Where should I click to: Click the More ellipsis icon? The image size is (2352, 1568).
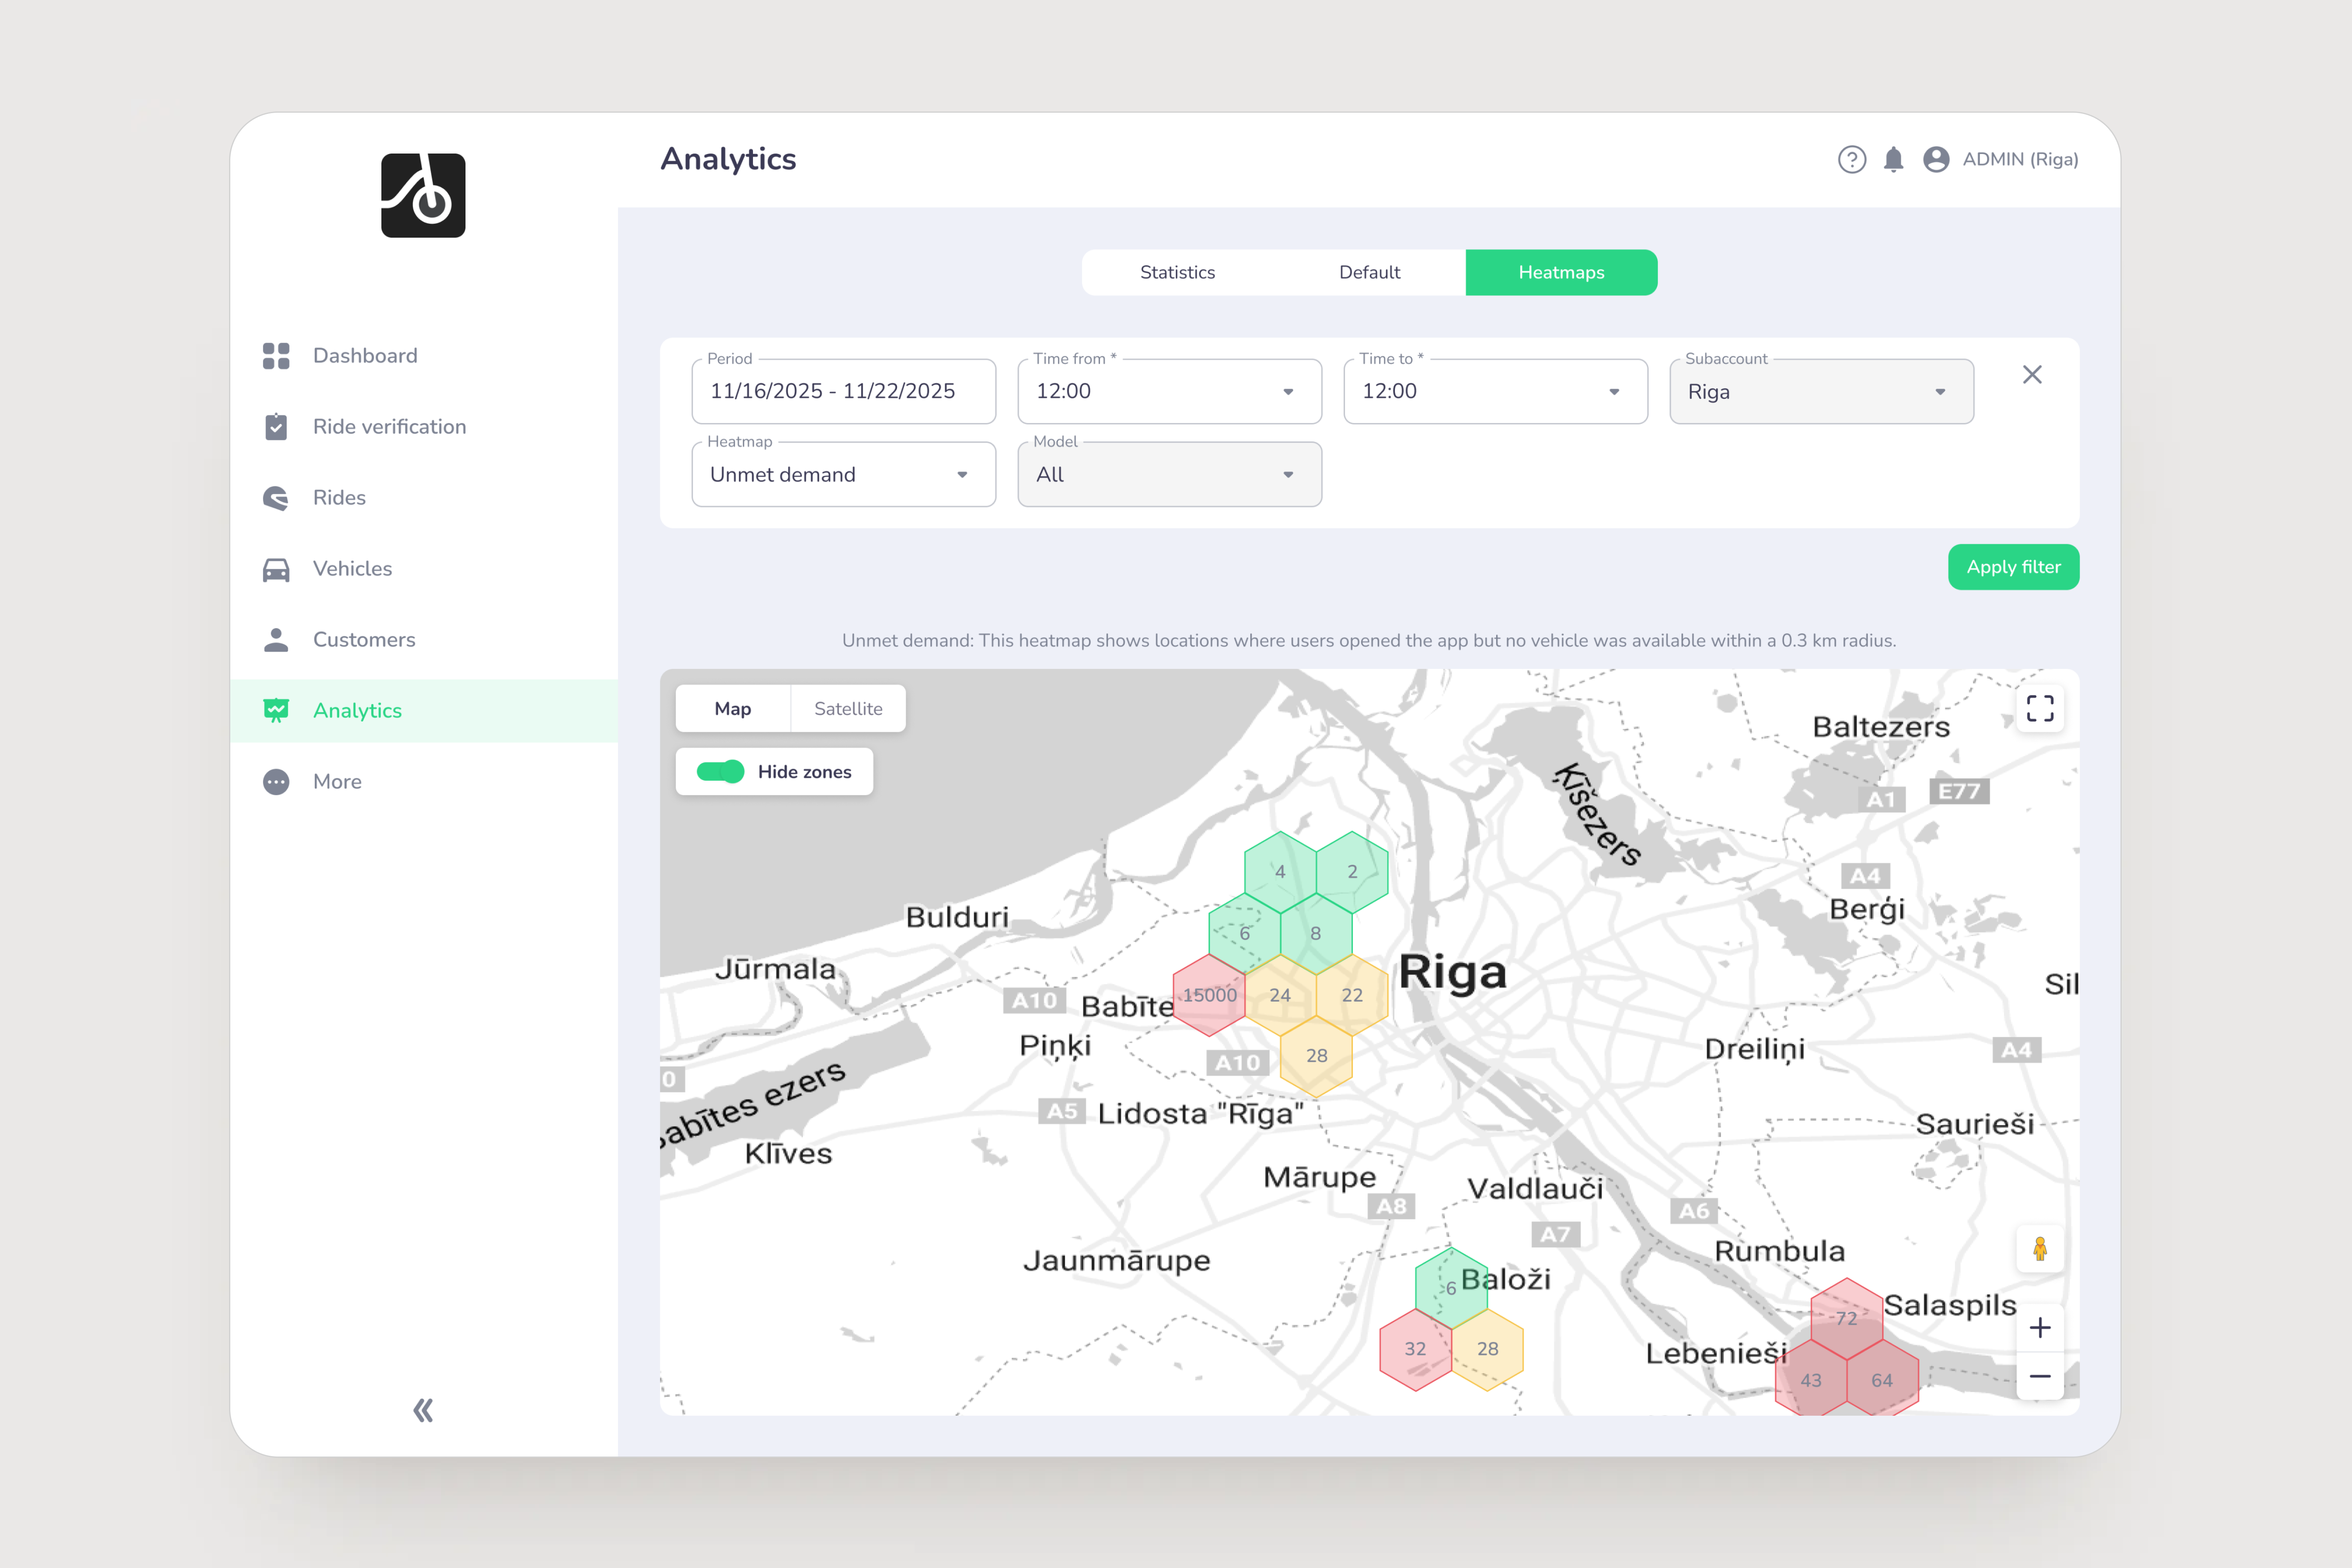tap(276, 782)
